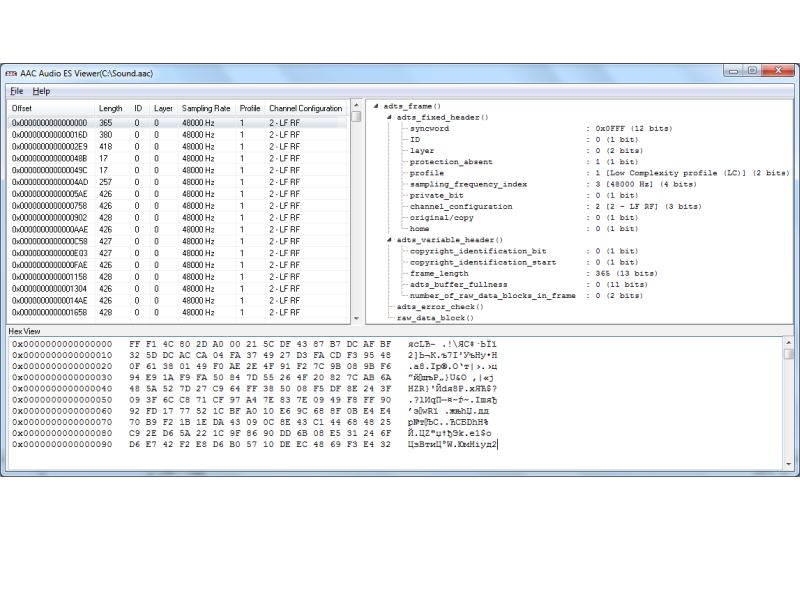
Task: Click Hex View scrollbar up arrow
Action: [788, 343]
